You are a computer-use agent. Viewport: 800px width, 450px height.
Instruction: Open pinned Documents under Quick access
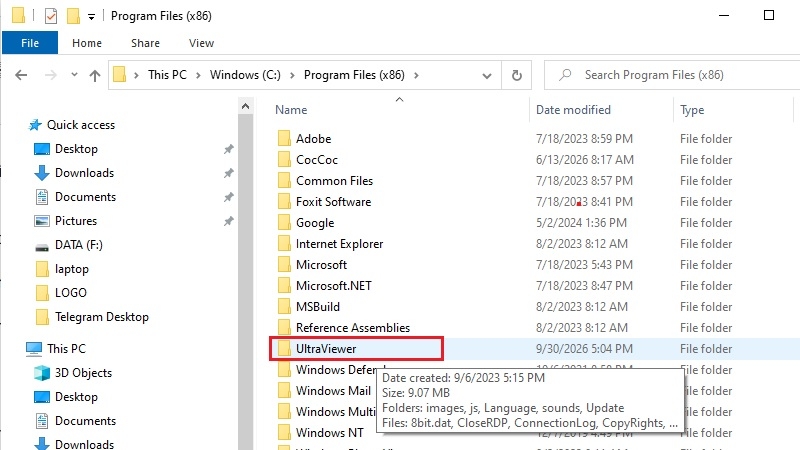point(85,197)
